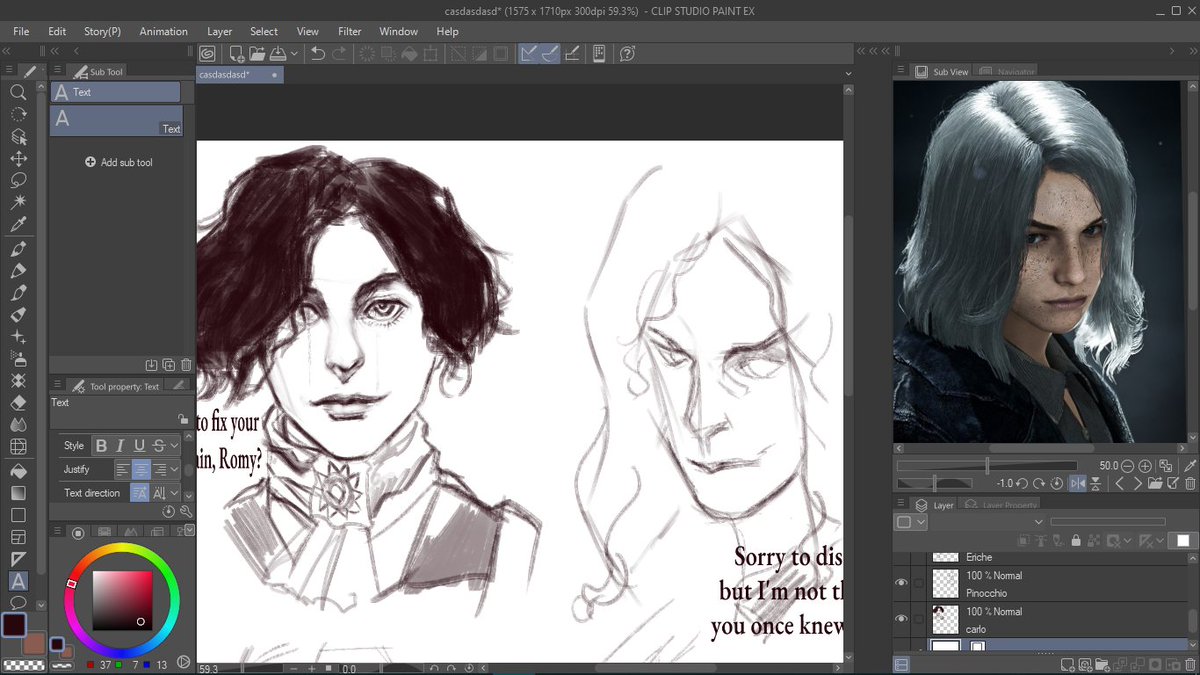Viewport: 1200px width, 675px height.
Task: Click the carlo layer thumbnail
Action: coord(945,620)
